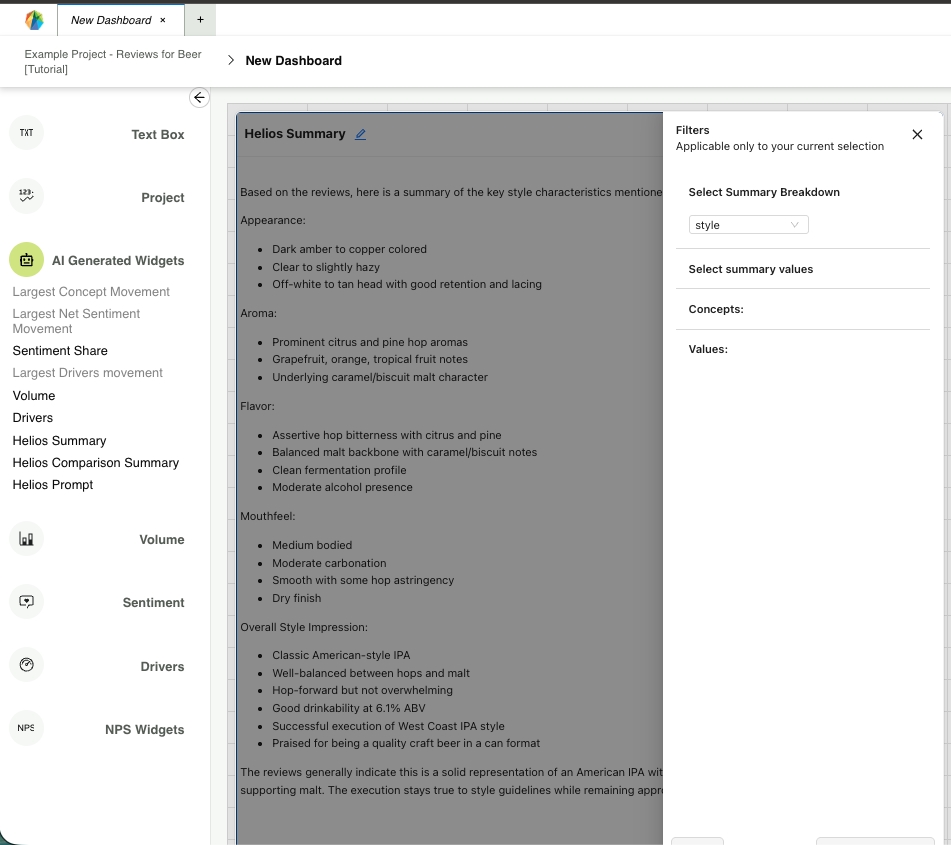Close the New Dashboard tab
951x845 pixels.
click(163, 20)
